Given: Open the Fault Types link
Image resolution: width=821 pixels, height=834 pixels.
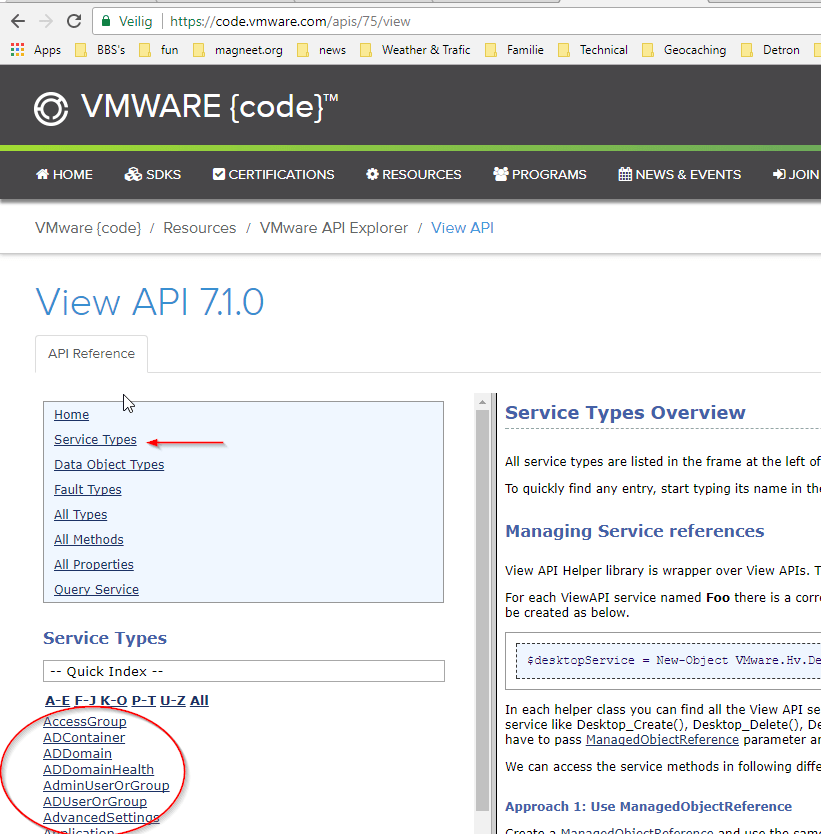Looking at the screenshot, I should (x=88, y=489).
